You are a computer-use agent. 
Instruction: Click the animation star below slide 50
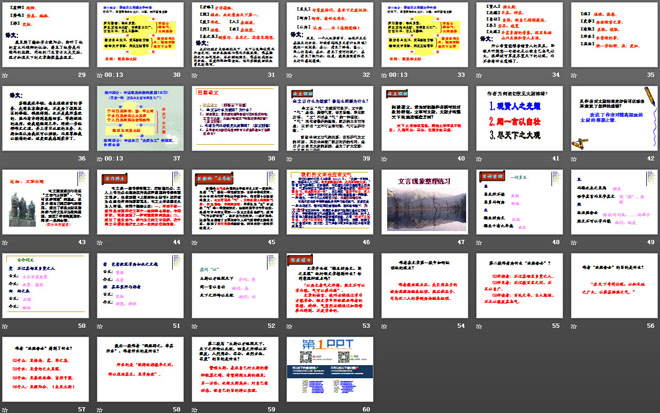pos(7,326)
